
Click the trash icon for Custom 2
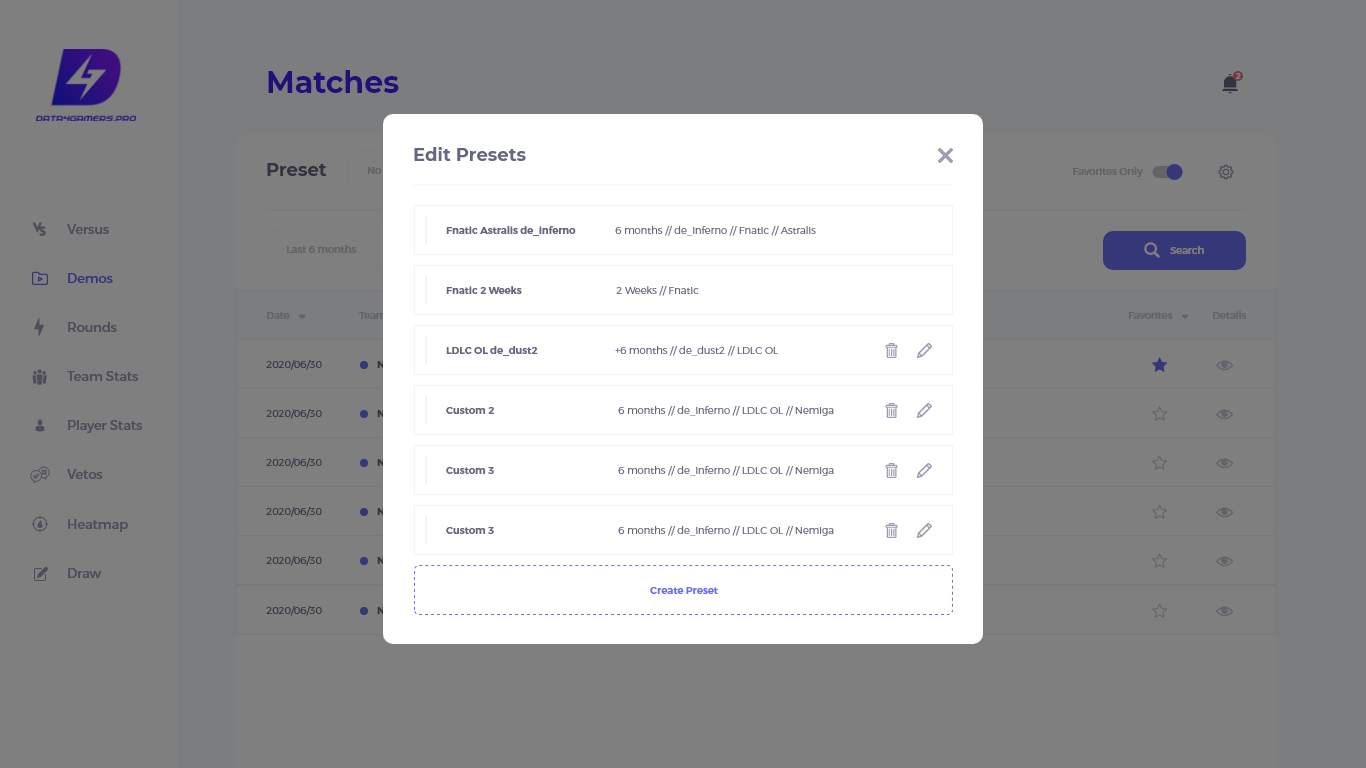(891, 410)
